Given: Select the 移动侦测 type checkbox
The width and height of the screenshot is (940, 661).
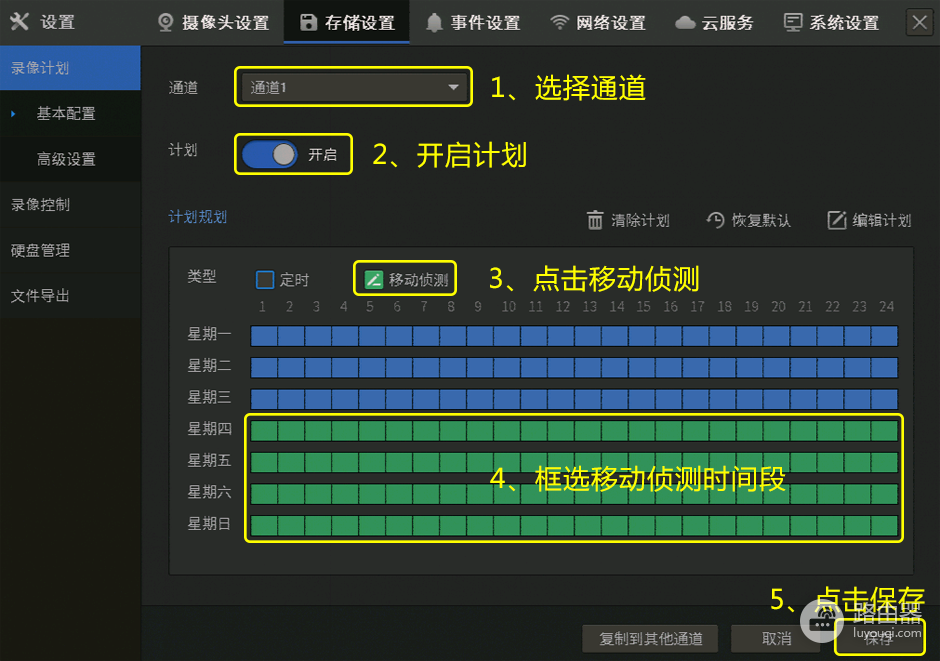Looking at the screenshot, I should (x=373, y=279).
